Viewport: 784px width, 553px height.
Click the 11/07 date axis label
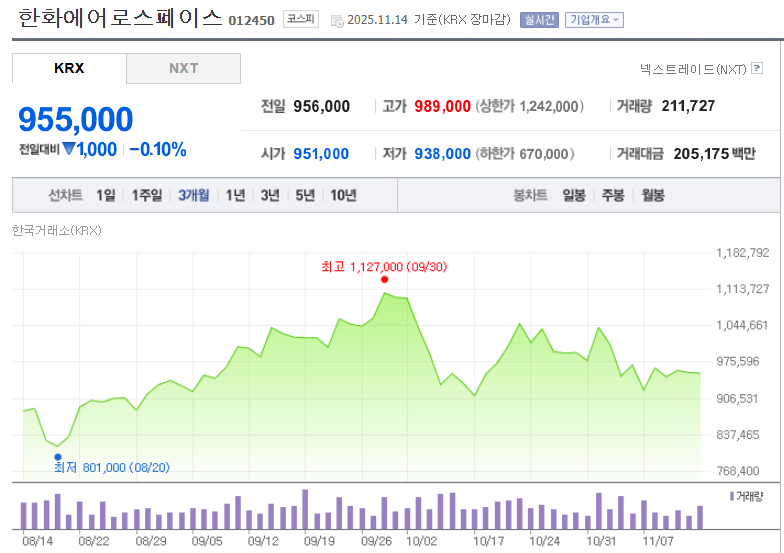pyautogui.click(x=658, y=541)
